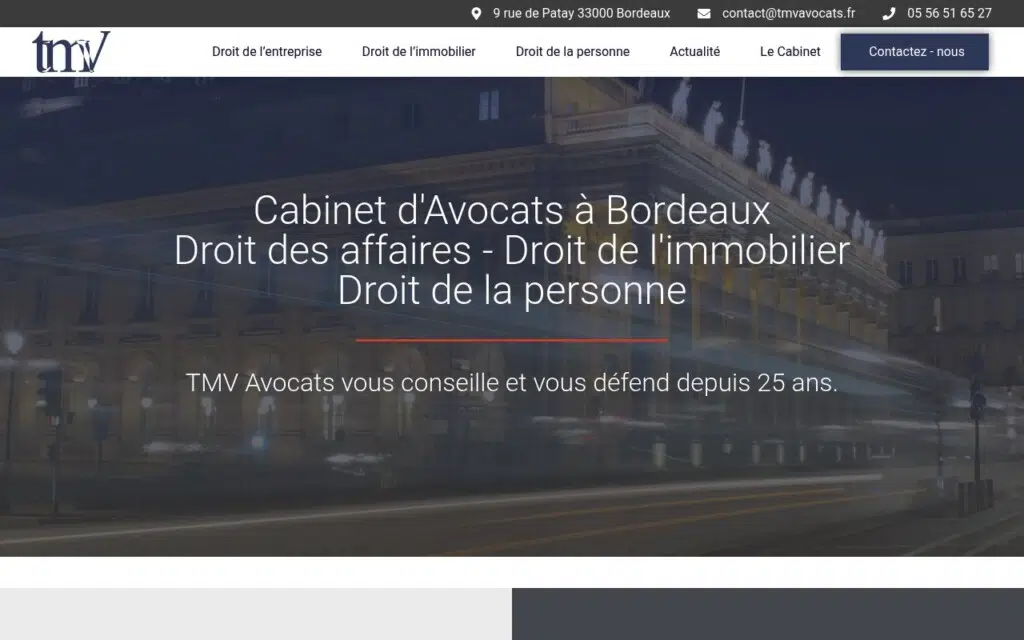Open Droit de l'entreprise menu
The image size is (1024, 640).
pos(266,52)
